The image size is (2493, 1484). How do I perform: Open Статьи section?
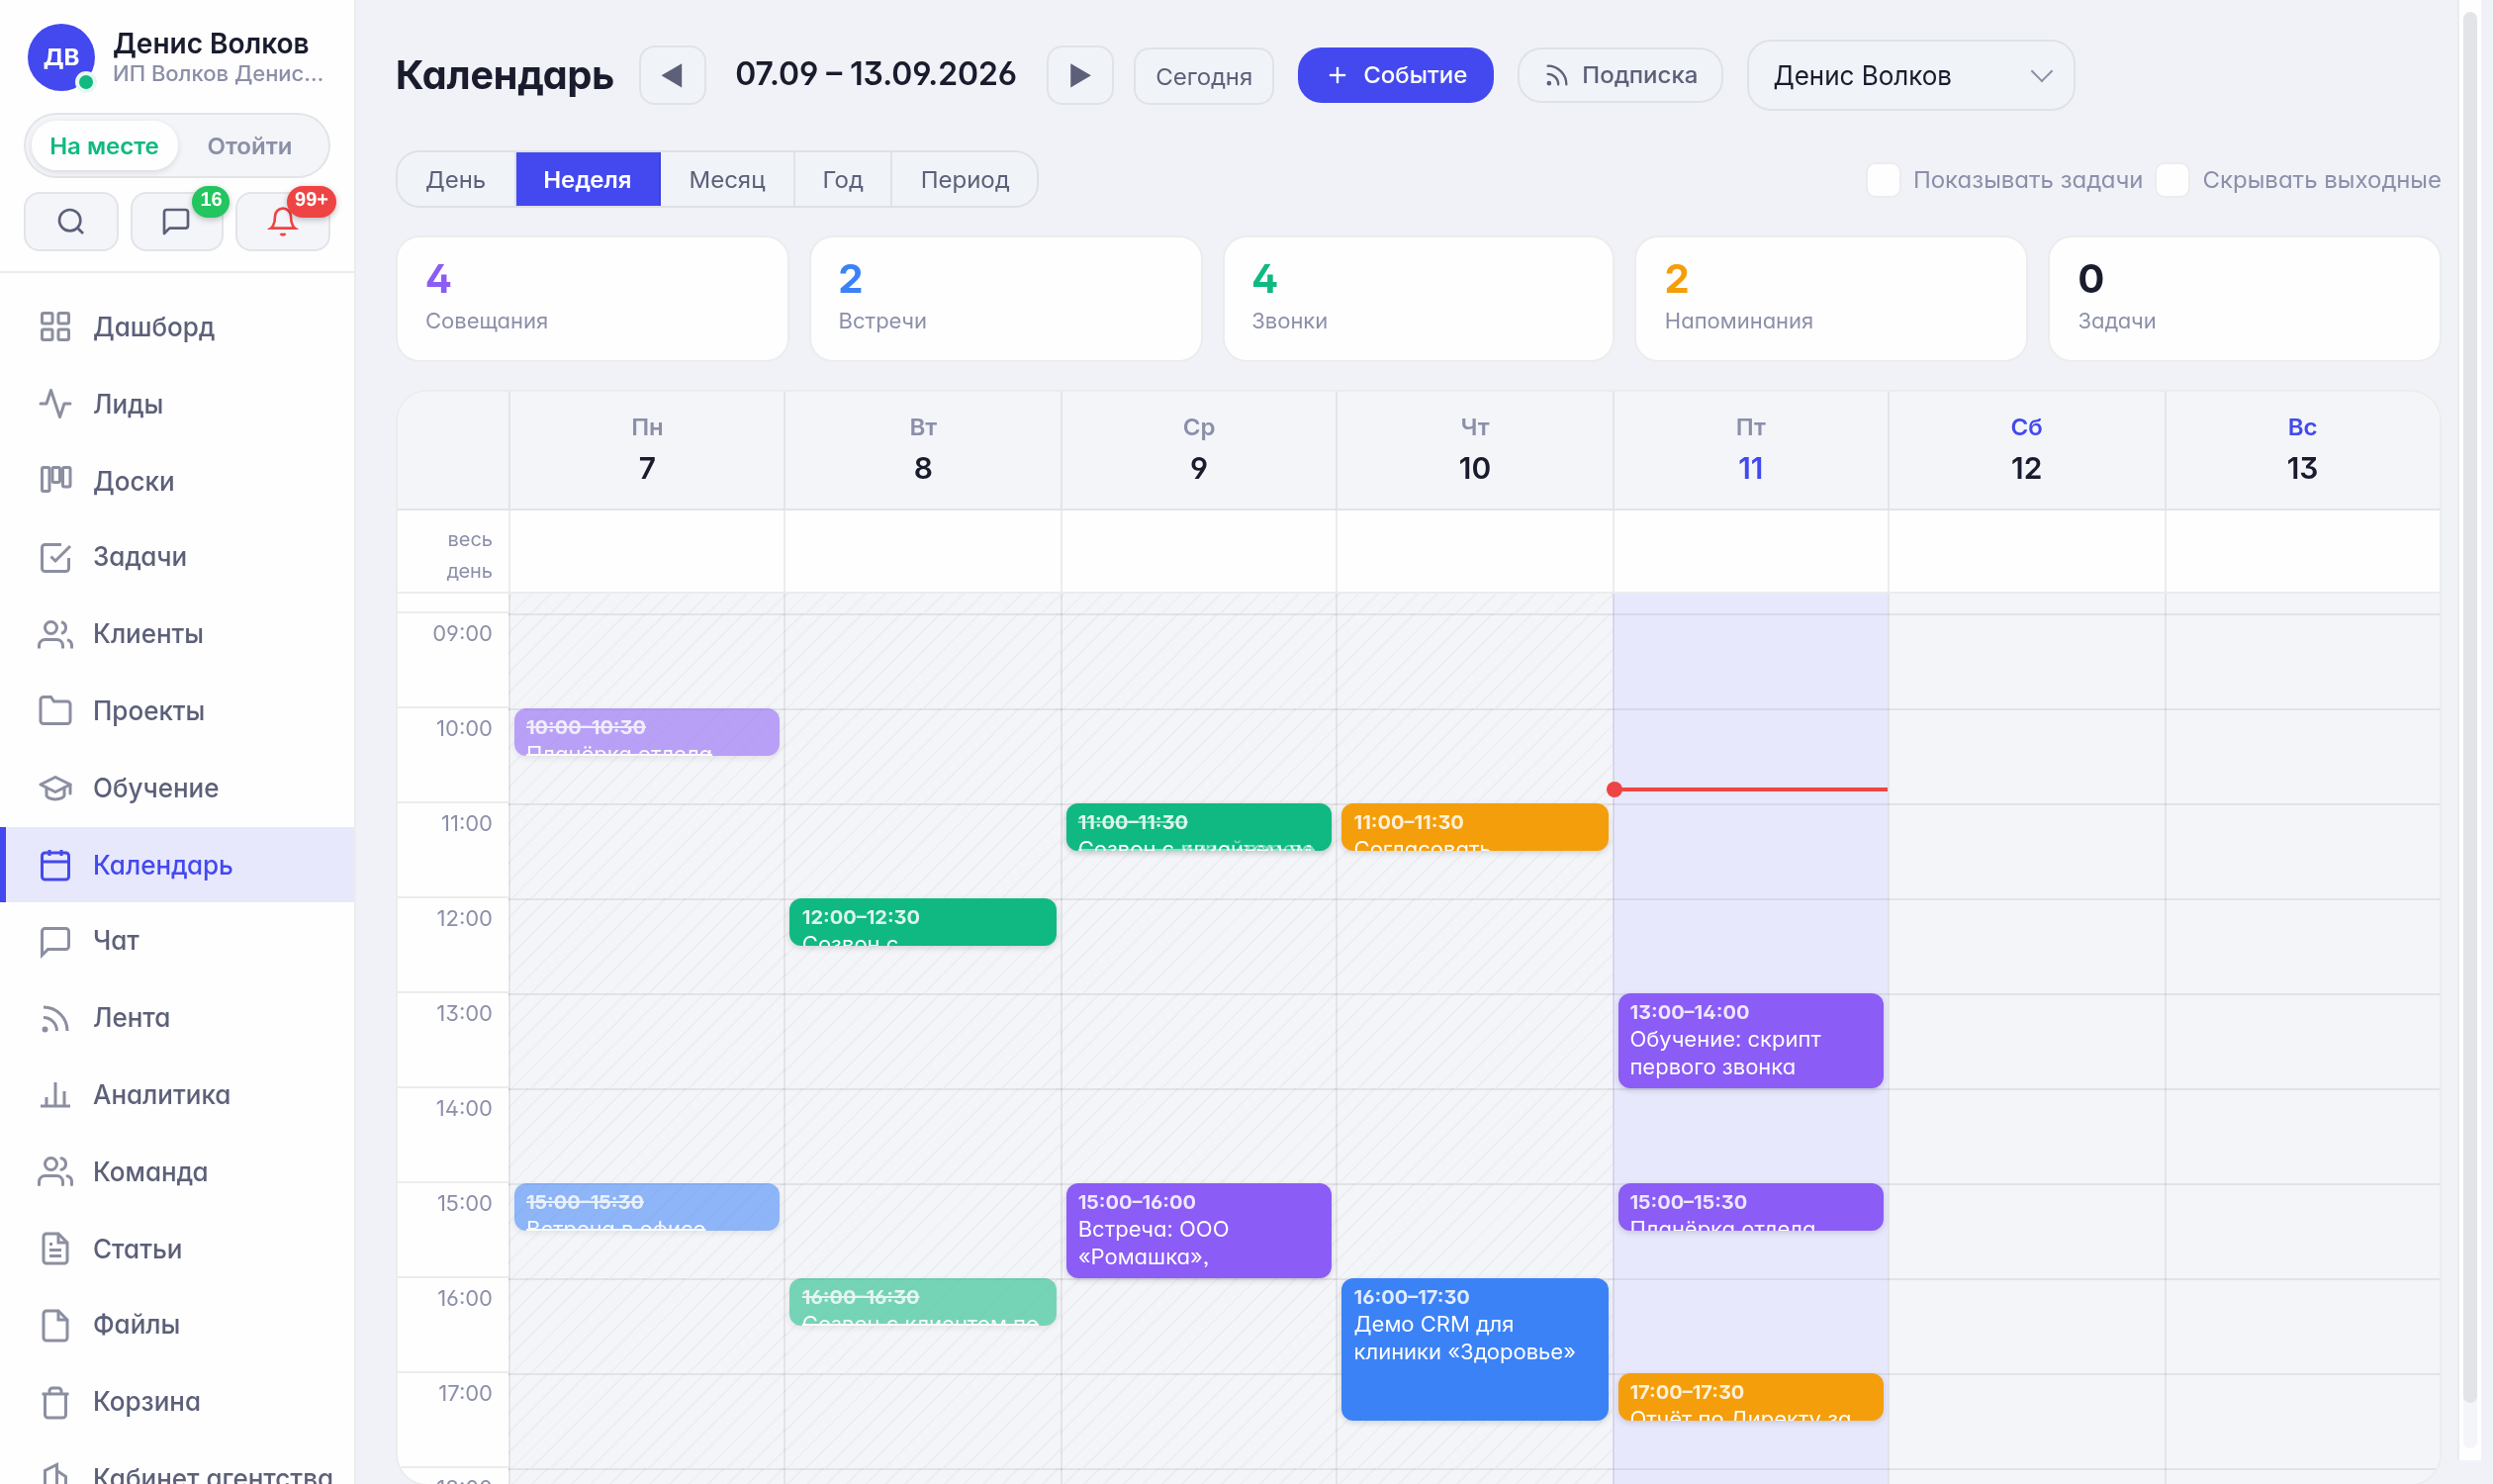click(178, 1249)
